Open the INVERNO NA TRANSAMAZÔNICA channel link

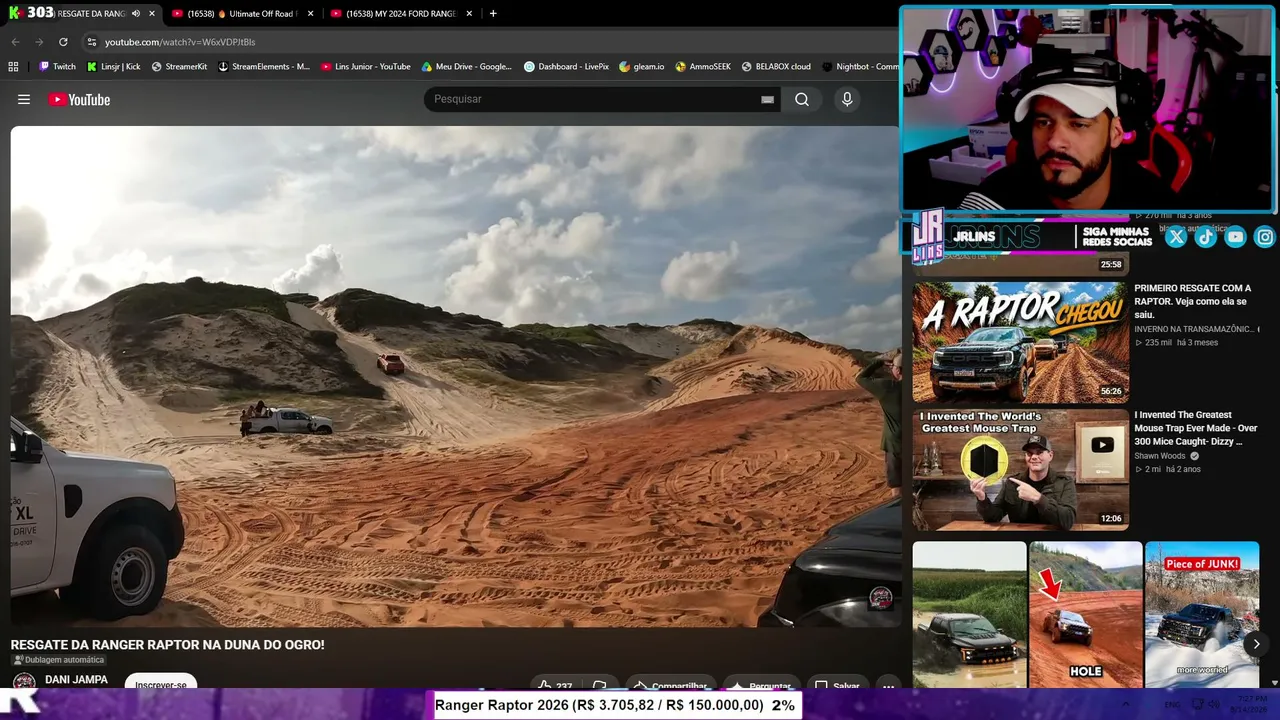pyautogui.click(x=1194, y=329)
